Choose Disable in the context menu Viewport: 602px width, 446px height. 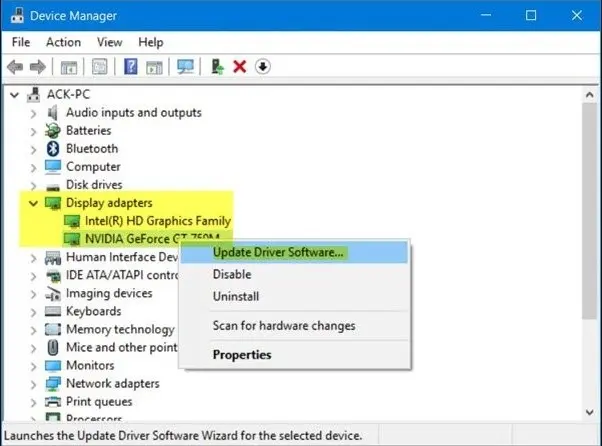pyautogui.click(x=294, y=274)
